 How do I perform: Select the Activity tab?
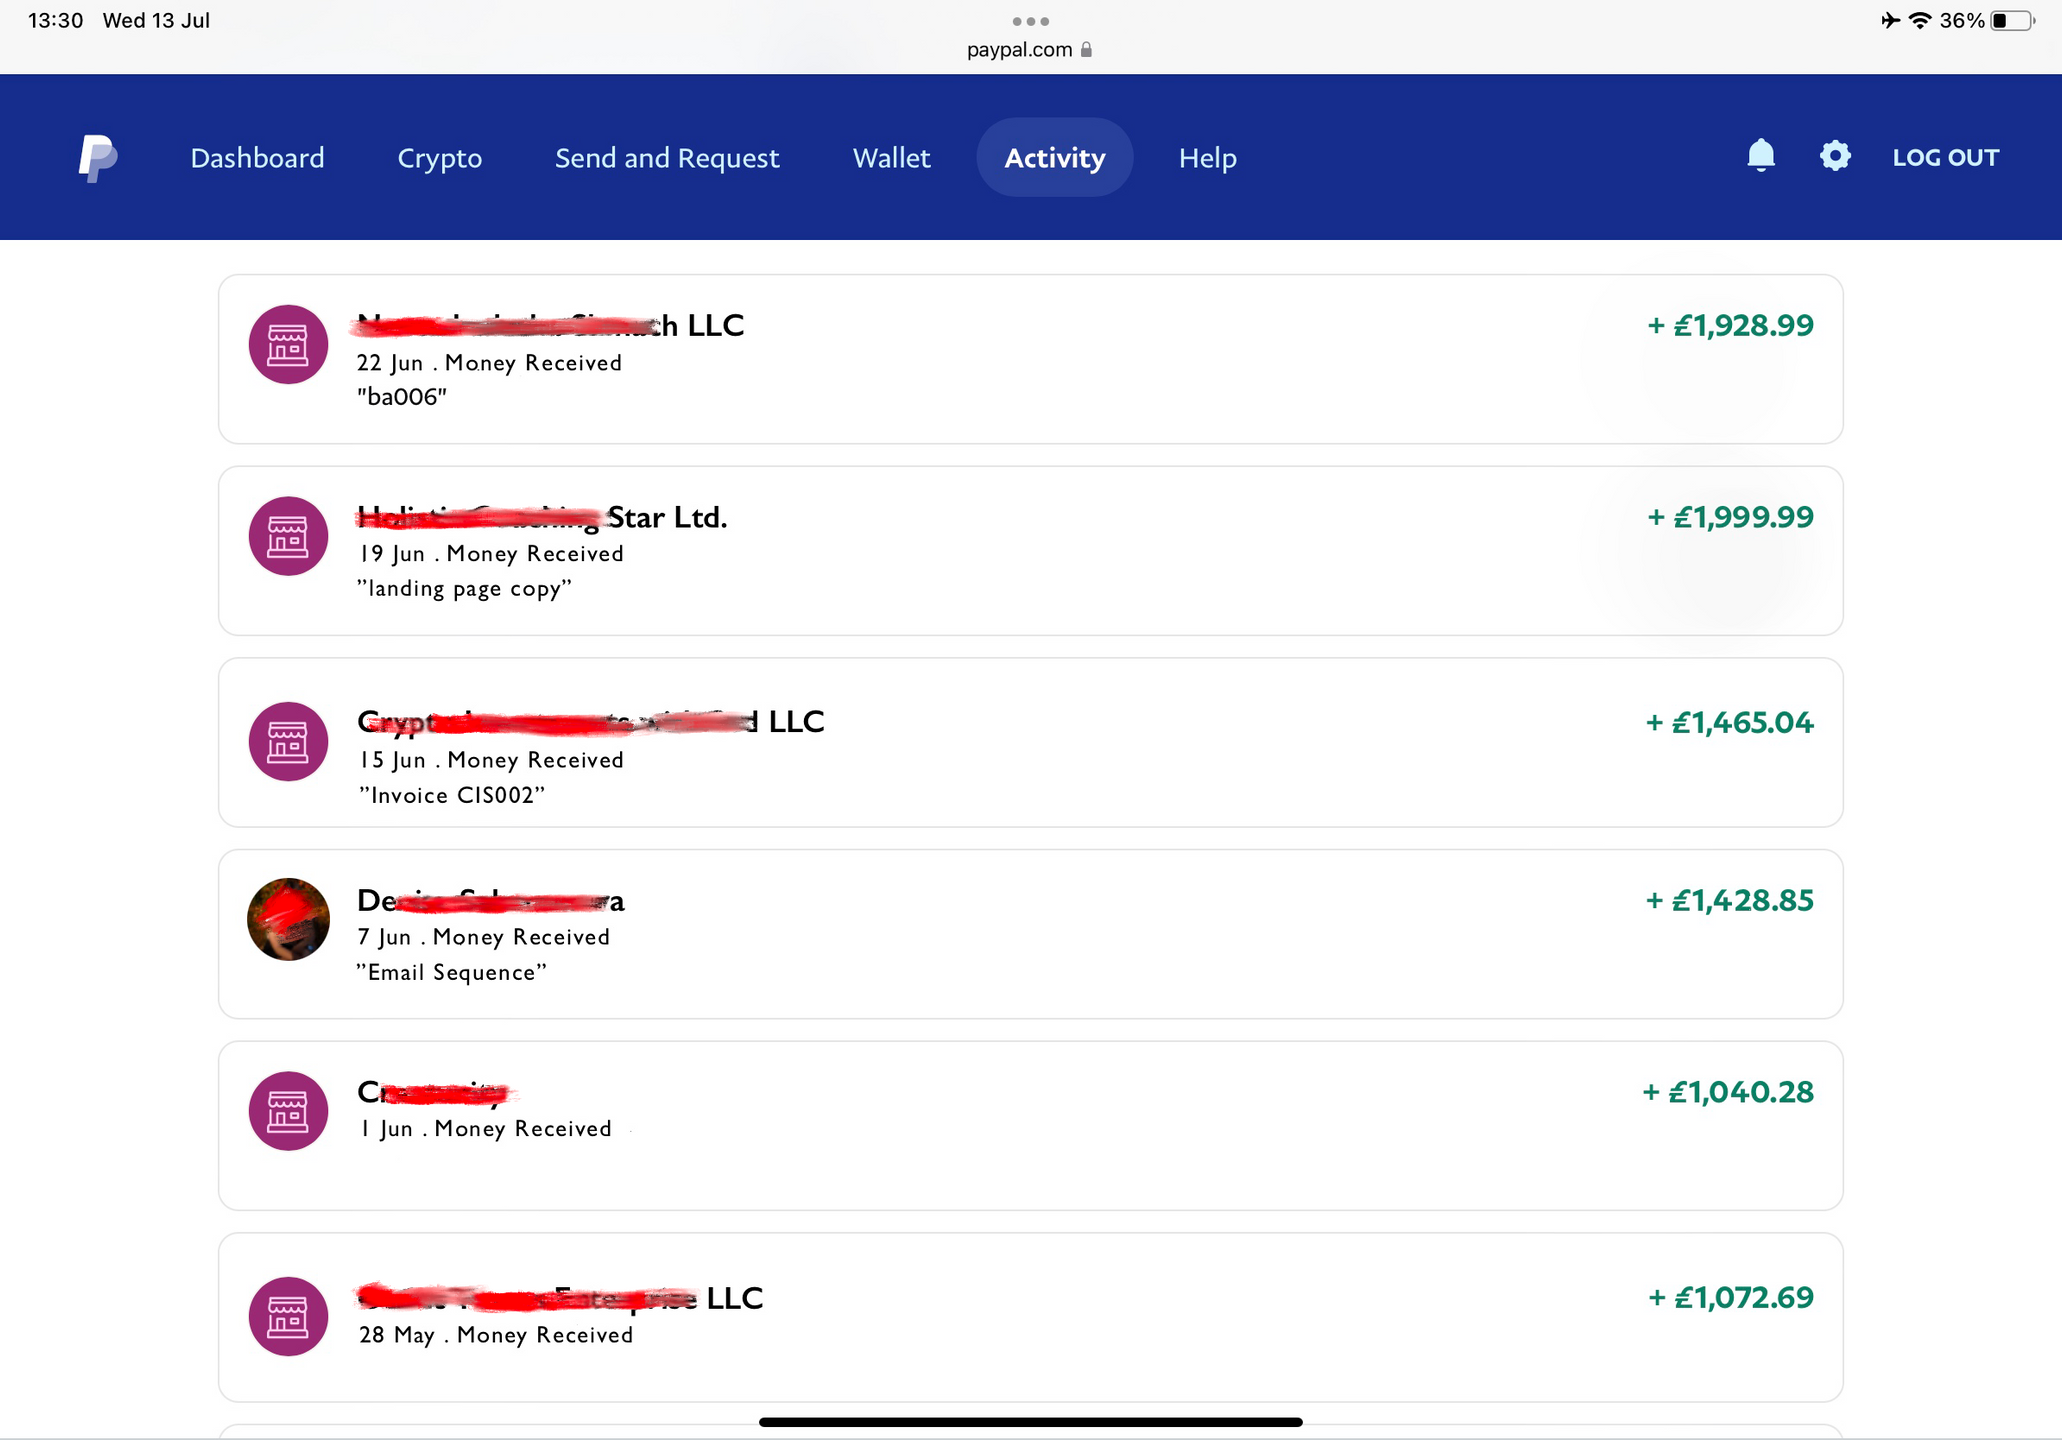point(1054,158)
